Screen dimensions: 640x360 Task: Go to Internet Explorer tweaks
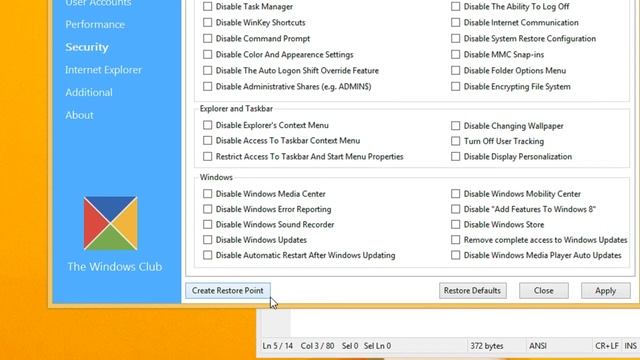pos(103,70)
